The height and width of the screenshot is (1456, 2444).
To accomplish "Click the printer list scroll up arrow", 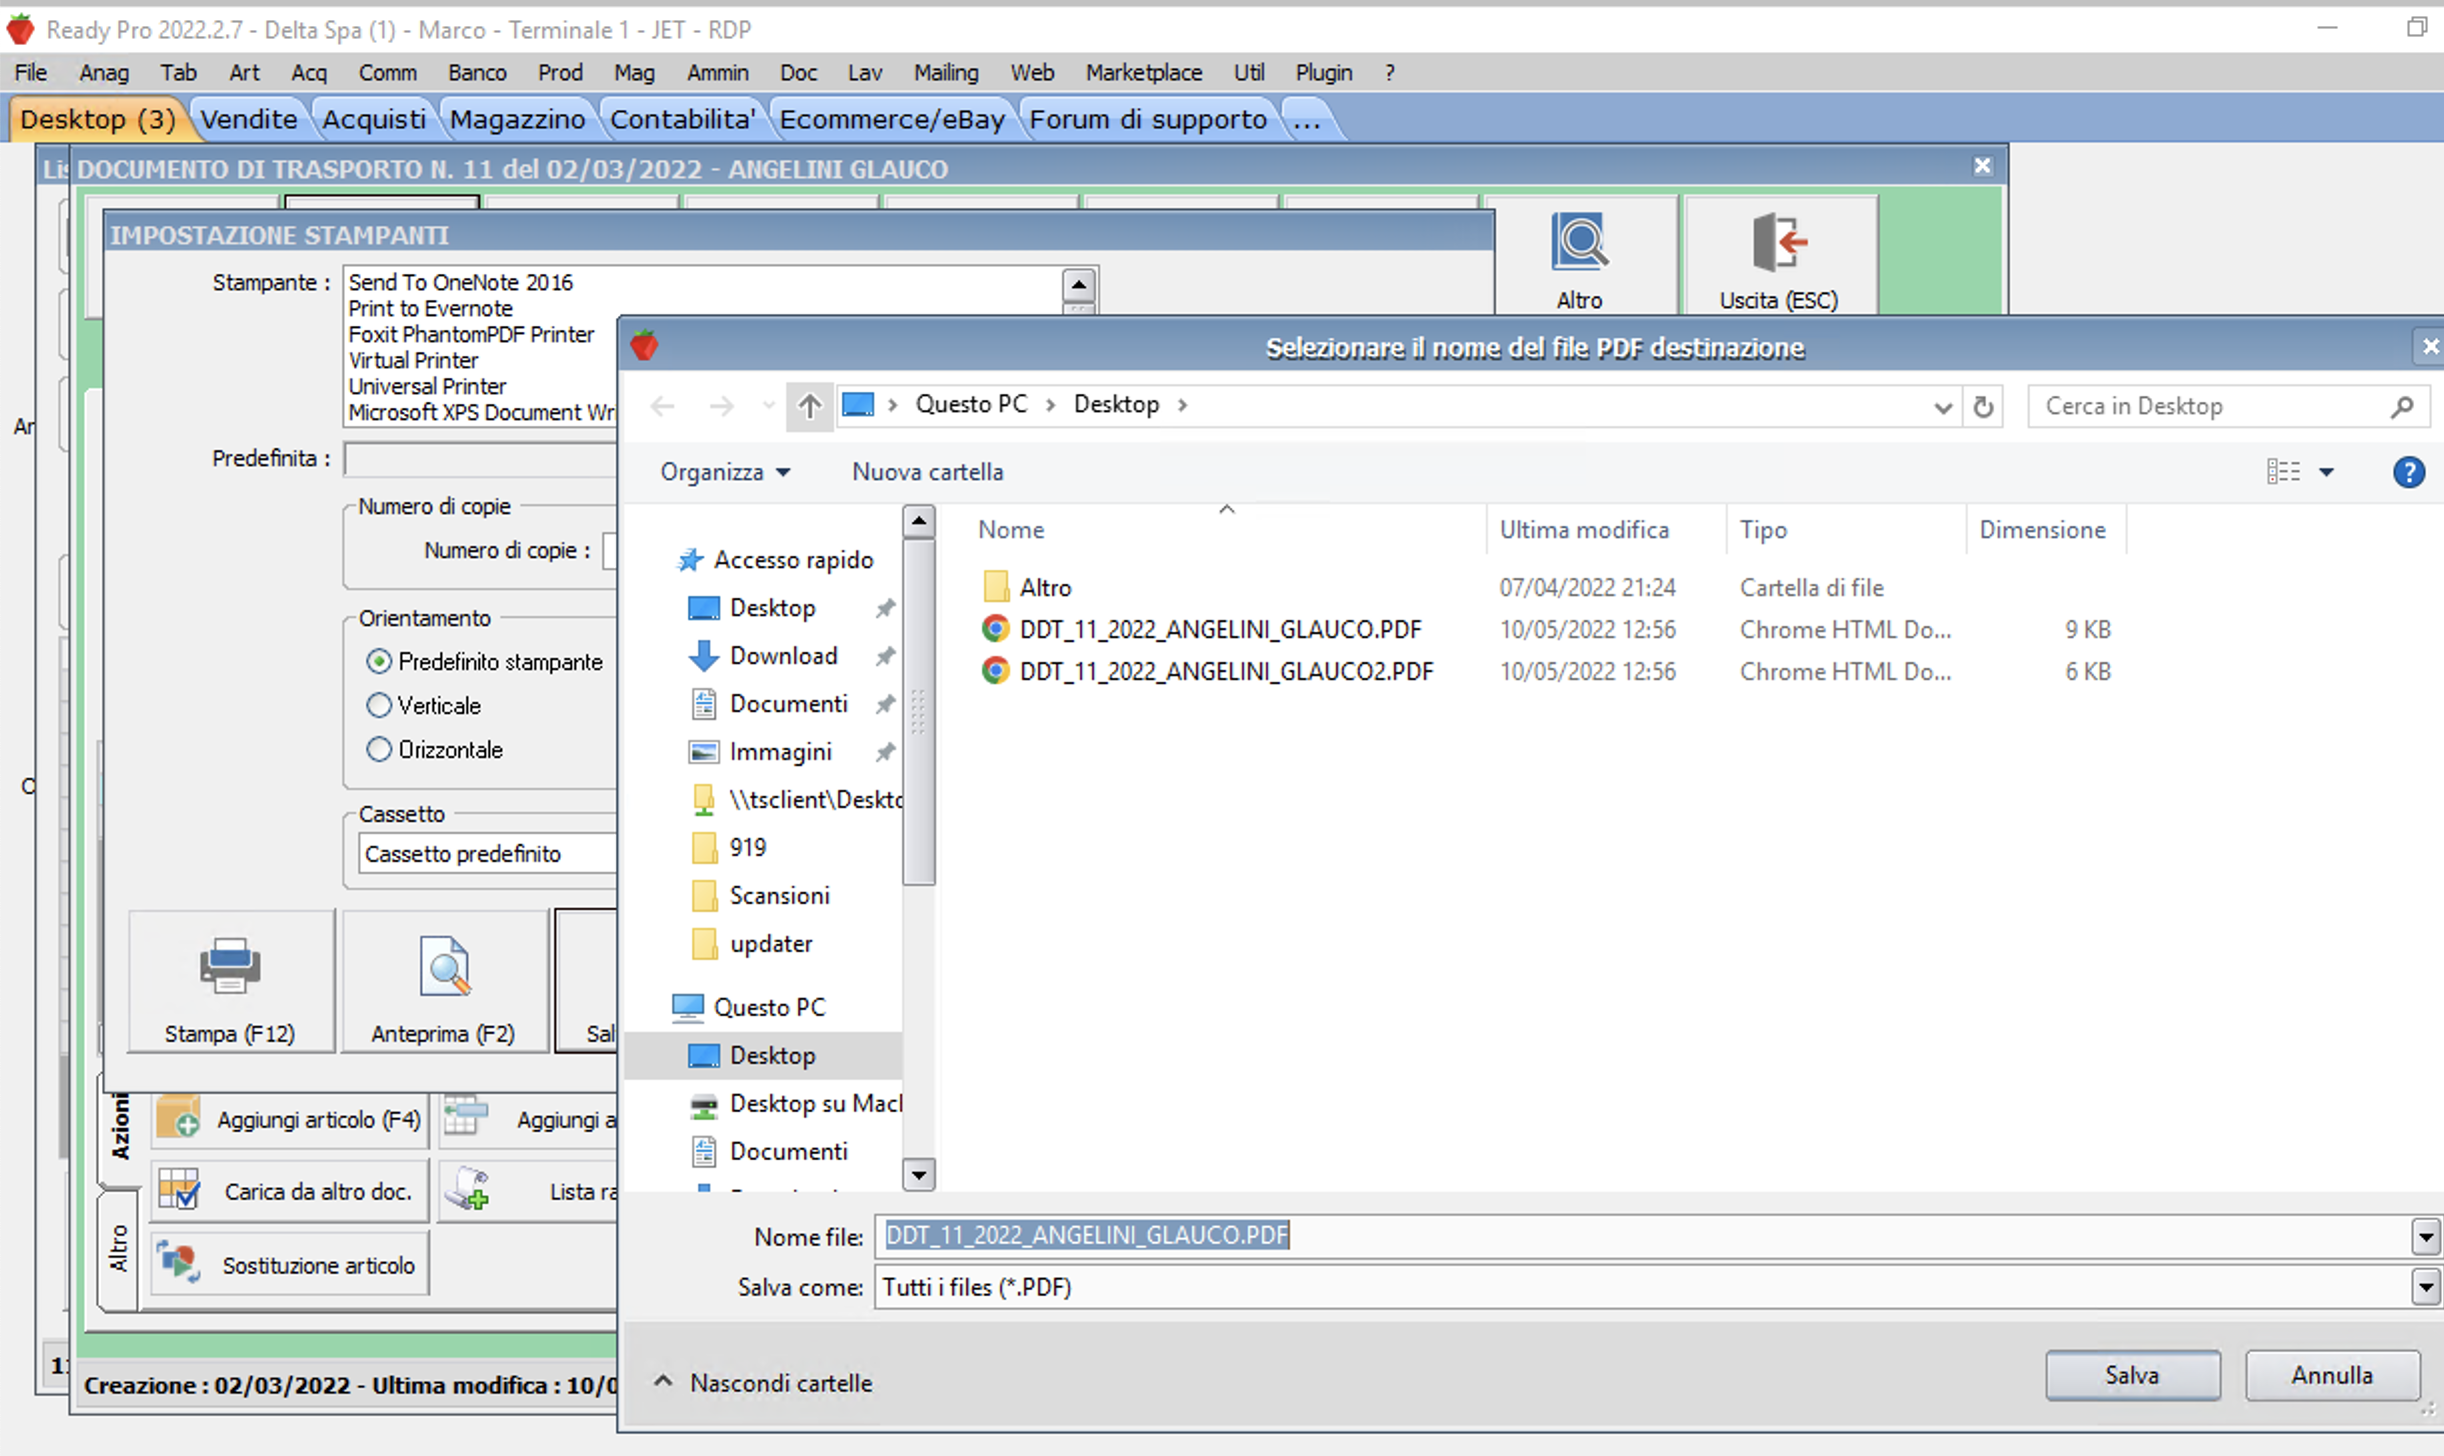I will [x=1078, y=285].
